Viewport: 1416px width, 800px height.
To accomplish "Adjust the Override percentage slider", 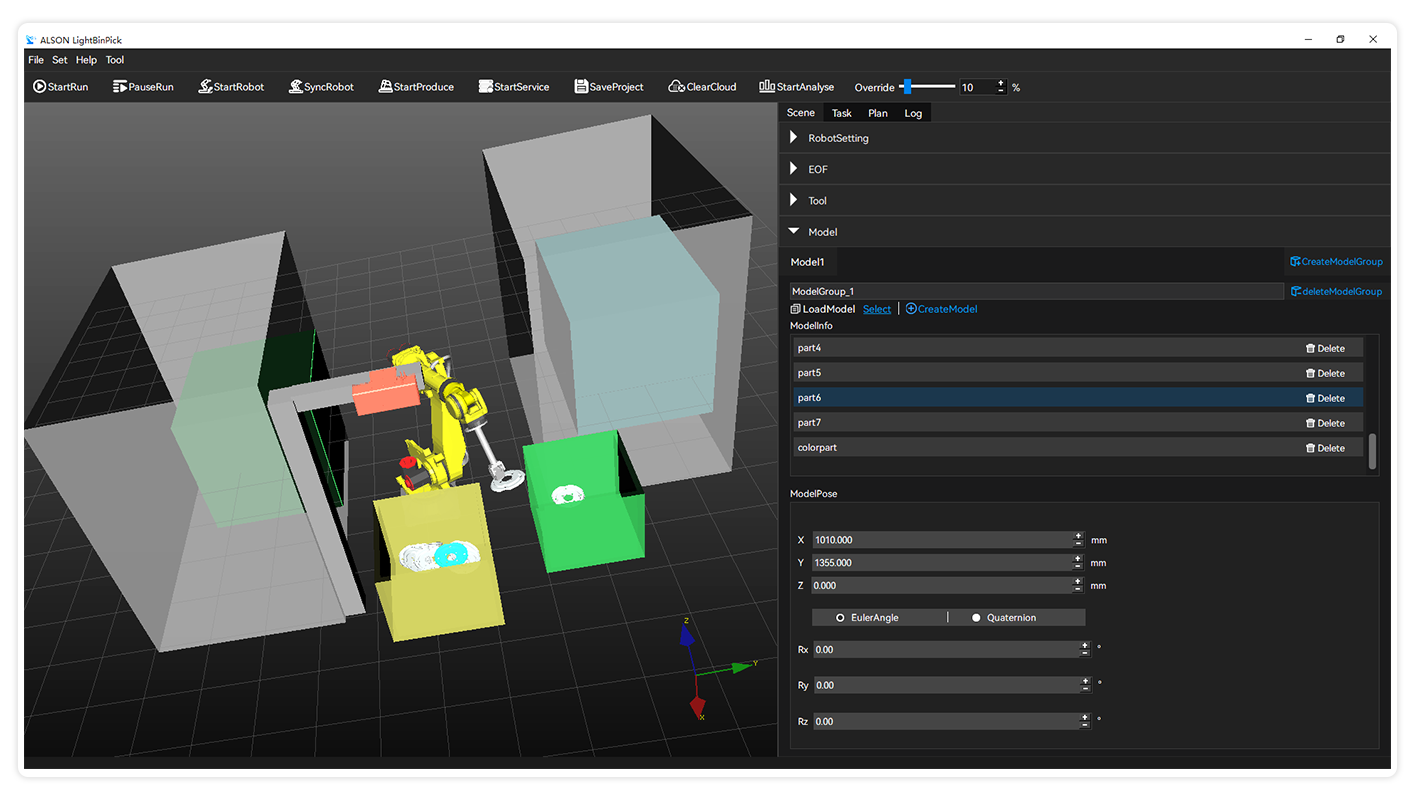I will coord(908,87).
